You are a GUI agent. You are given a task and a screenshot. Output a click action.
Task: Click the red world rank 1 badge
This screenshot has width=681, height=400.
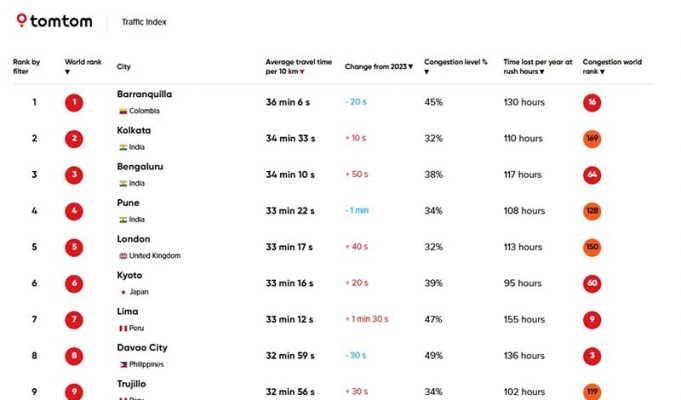click(74, 102)
